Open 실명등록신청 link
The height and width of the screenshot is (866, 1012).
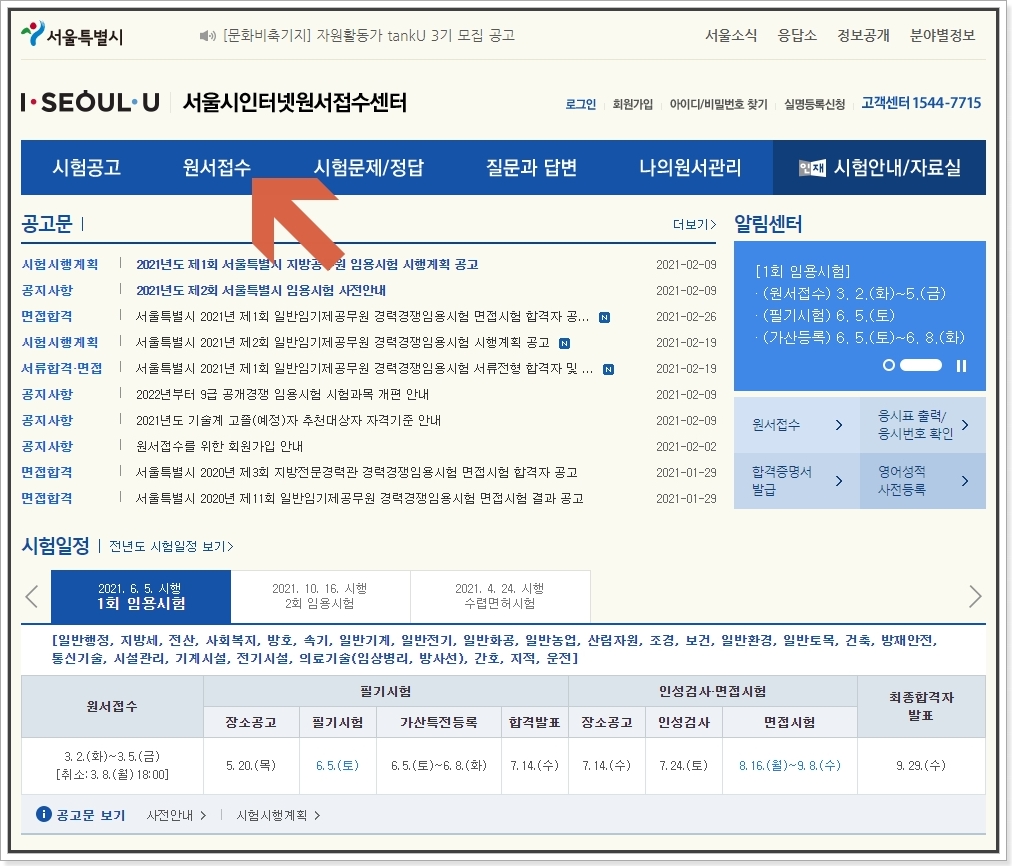click(815, 104)
